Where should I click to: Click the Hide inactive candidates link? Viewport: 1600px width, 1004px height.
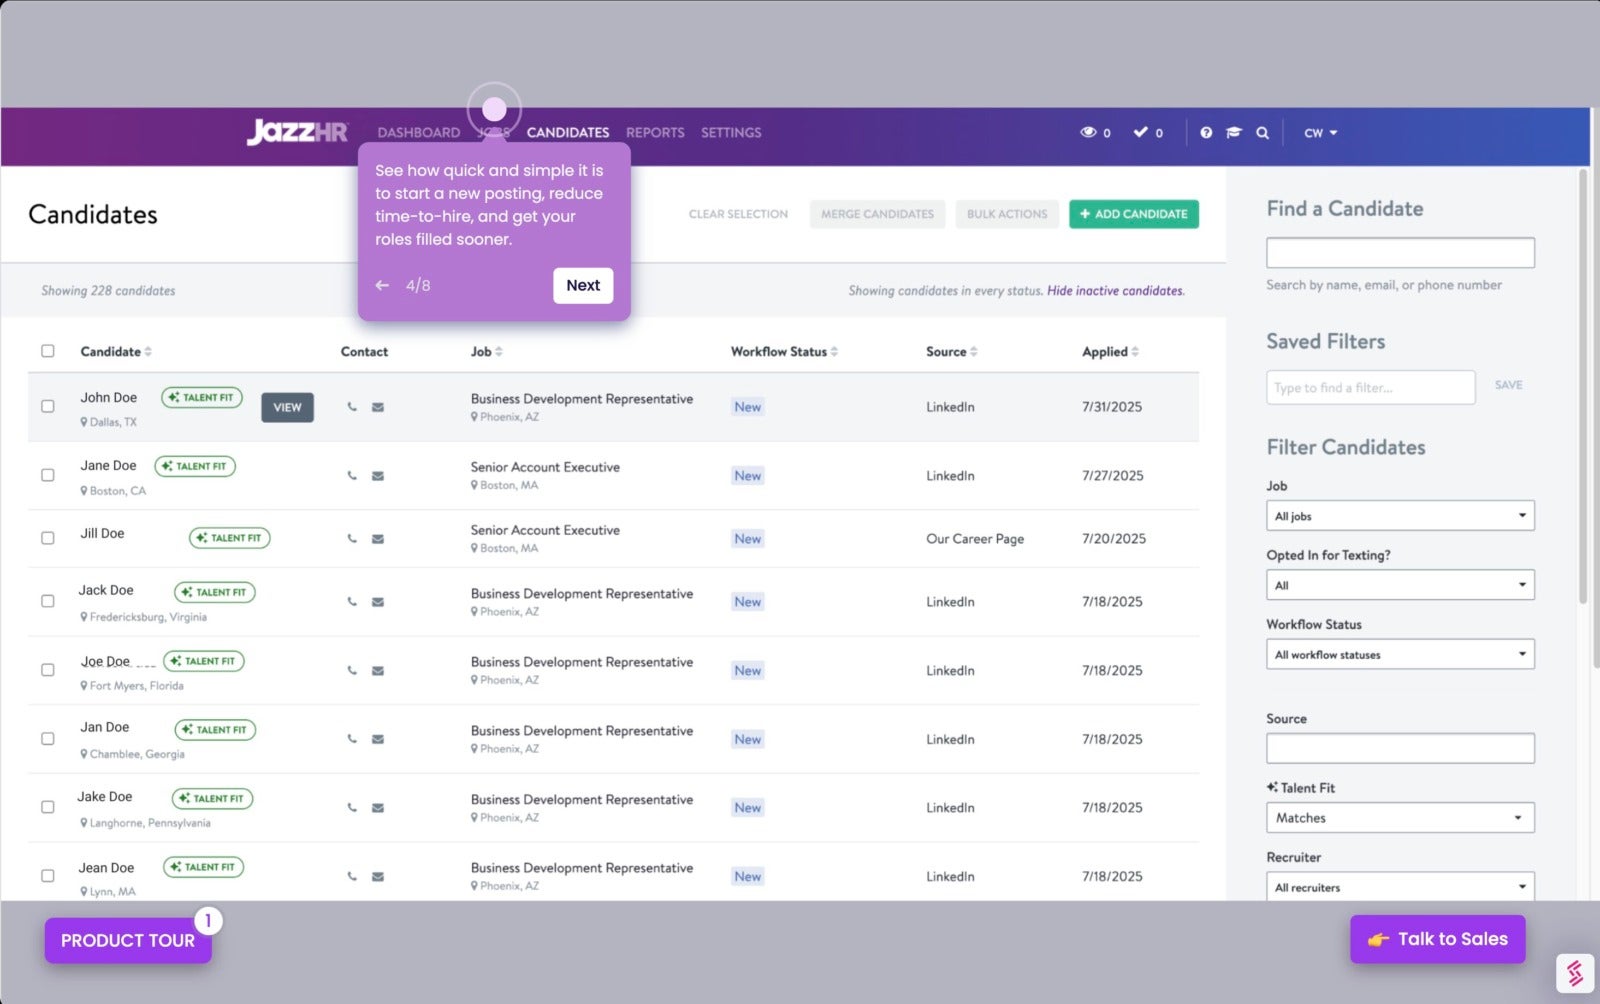click(1115, 290)
